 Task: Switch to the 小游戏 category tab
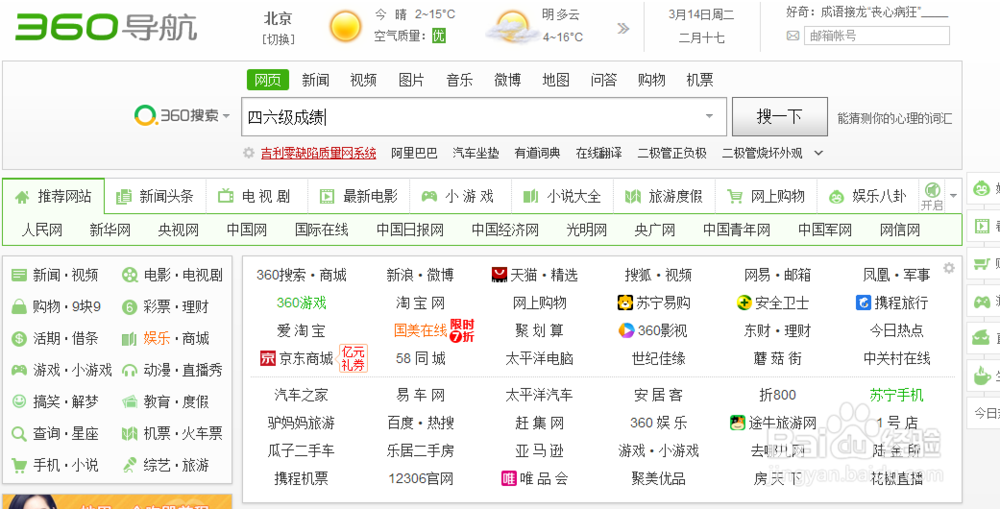pos(460,196)
